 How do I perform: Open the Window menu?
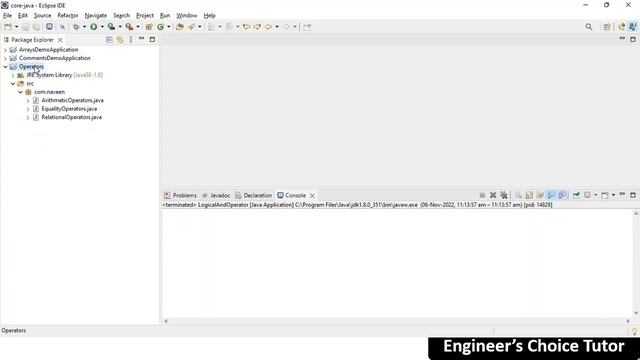point(187,16)
